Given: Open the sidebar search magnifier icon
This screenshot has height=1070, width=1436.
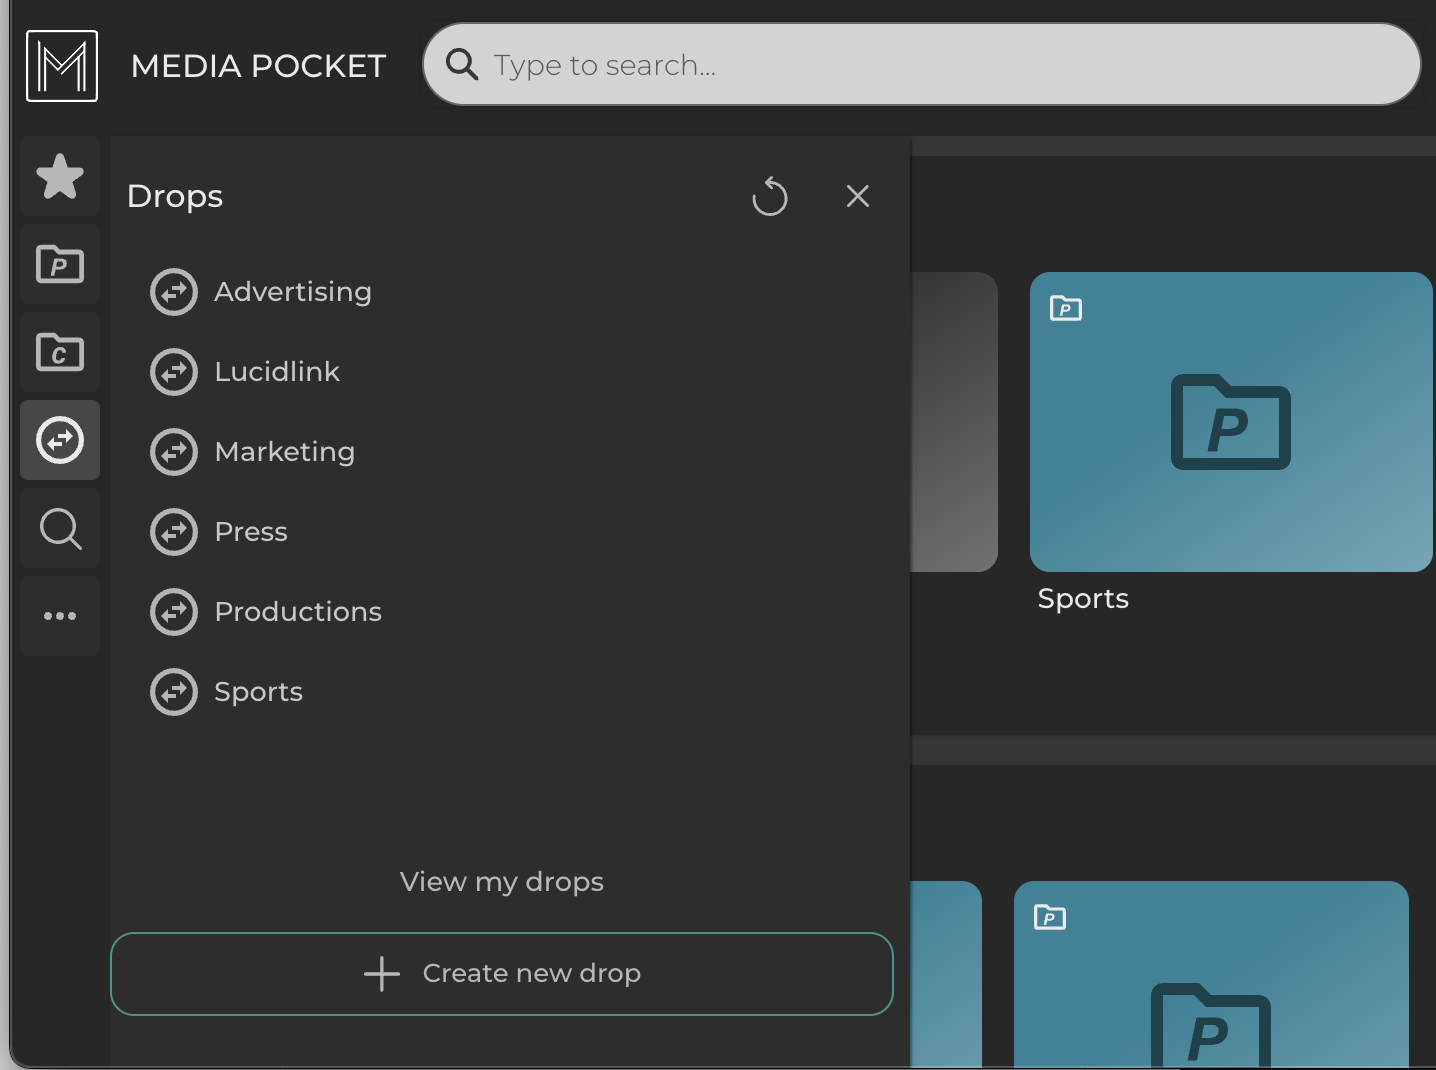Looking at the screenshot, I should click(60, 528).
